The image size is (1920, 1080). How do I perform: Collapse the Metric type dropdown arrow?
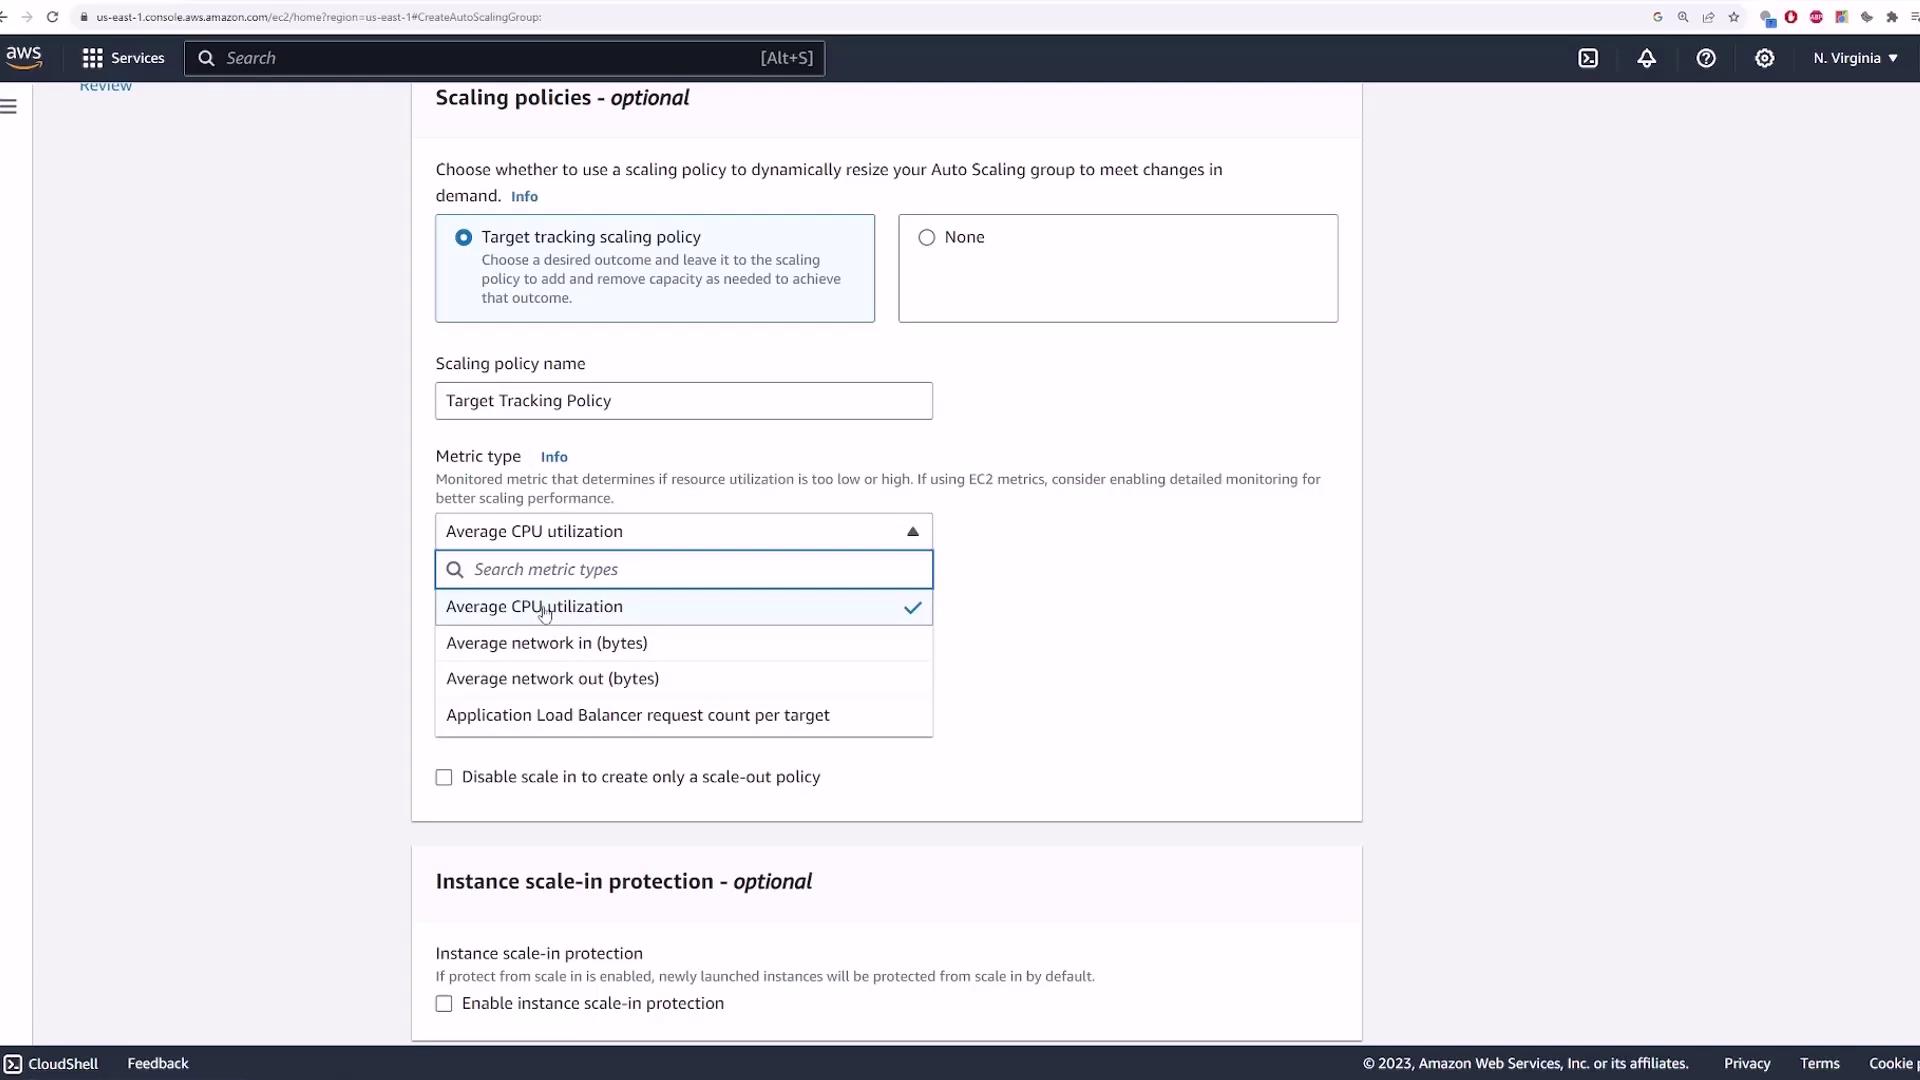[x=912, y=532]
